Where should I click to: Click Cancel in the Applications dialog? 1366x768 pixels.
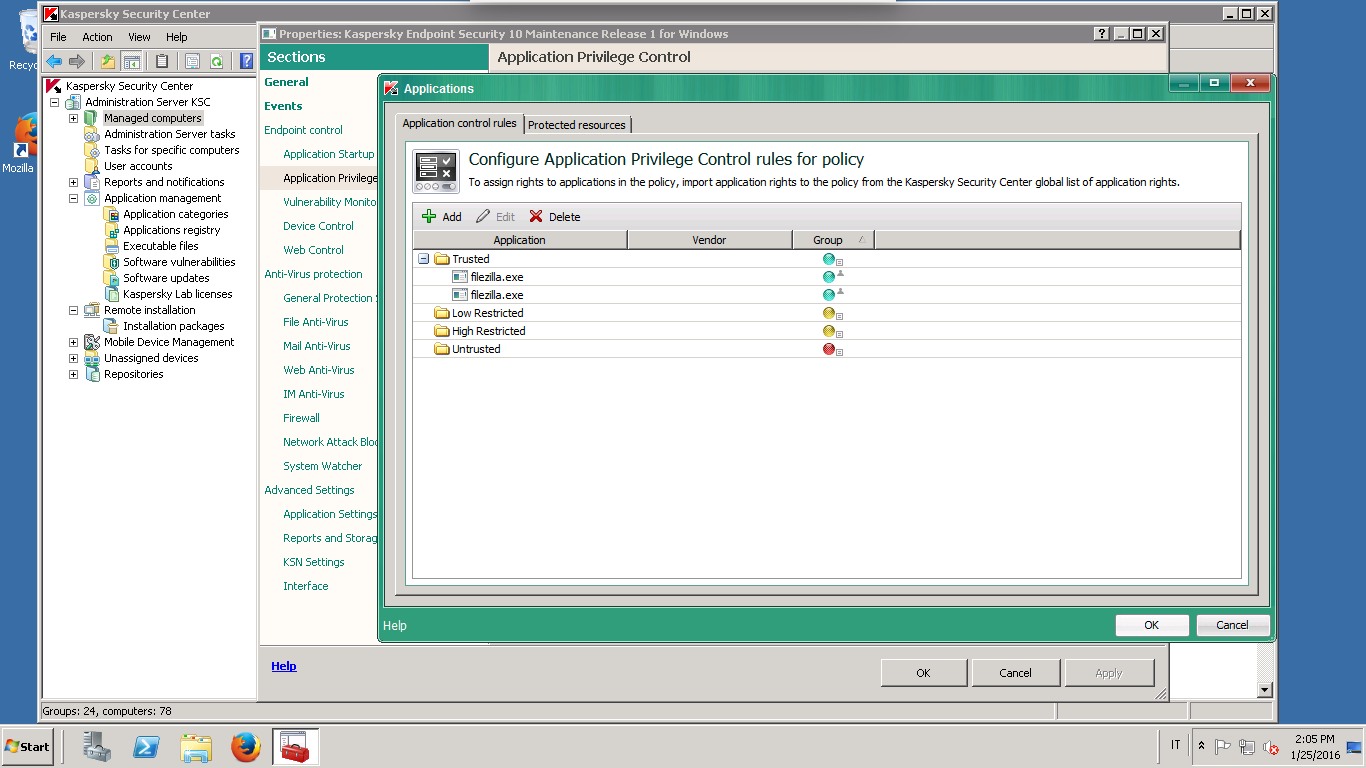point(1232,625)
